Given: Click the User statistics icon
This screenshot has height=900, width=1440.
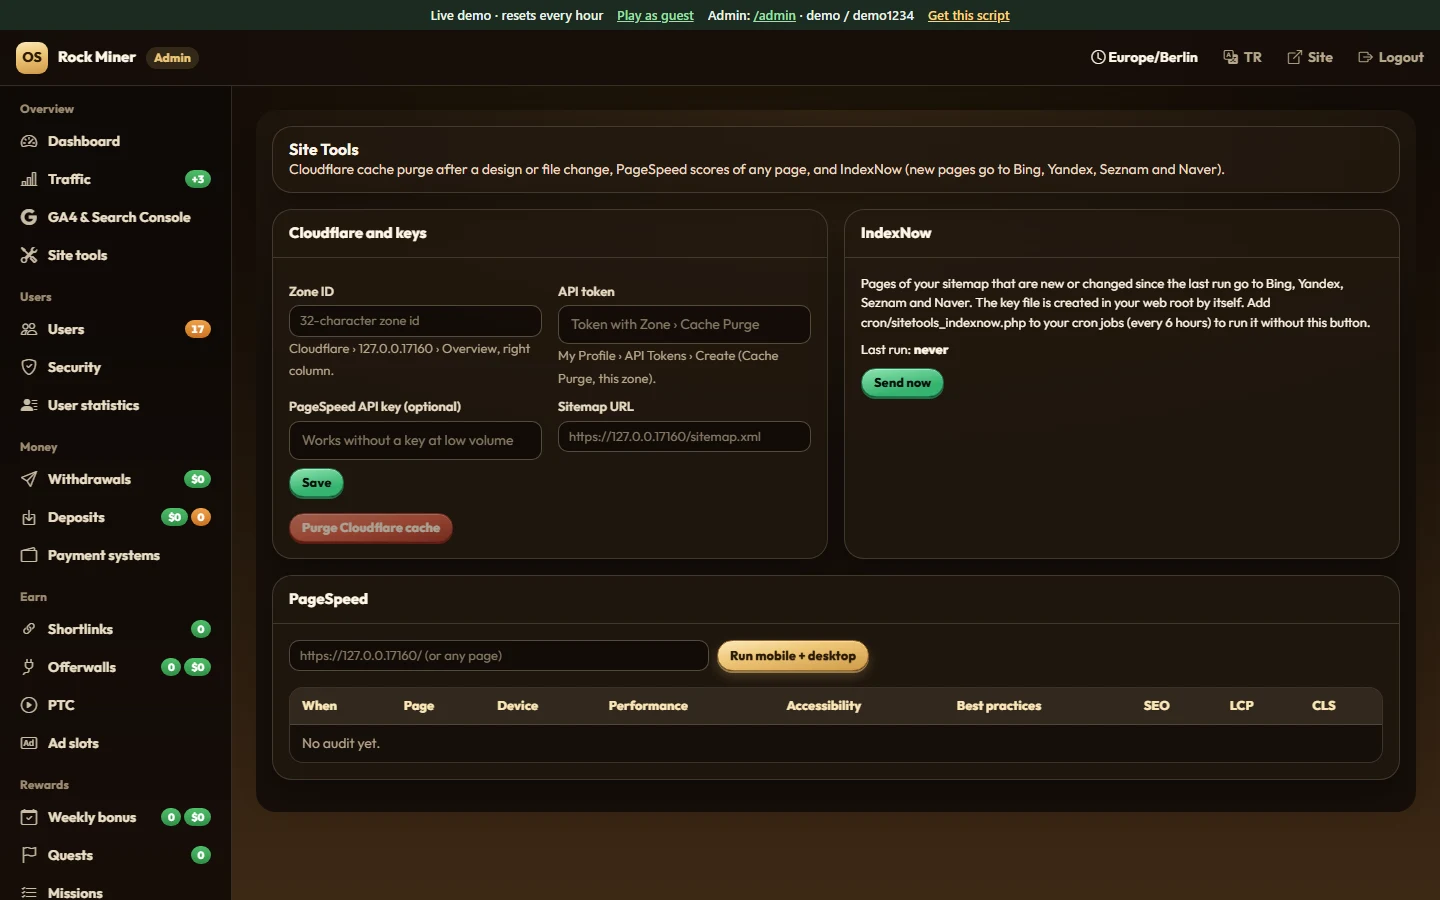Looking at the screenshot, I should (x=29, y=405).
